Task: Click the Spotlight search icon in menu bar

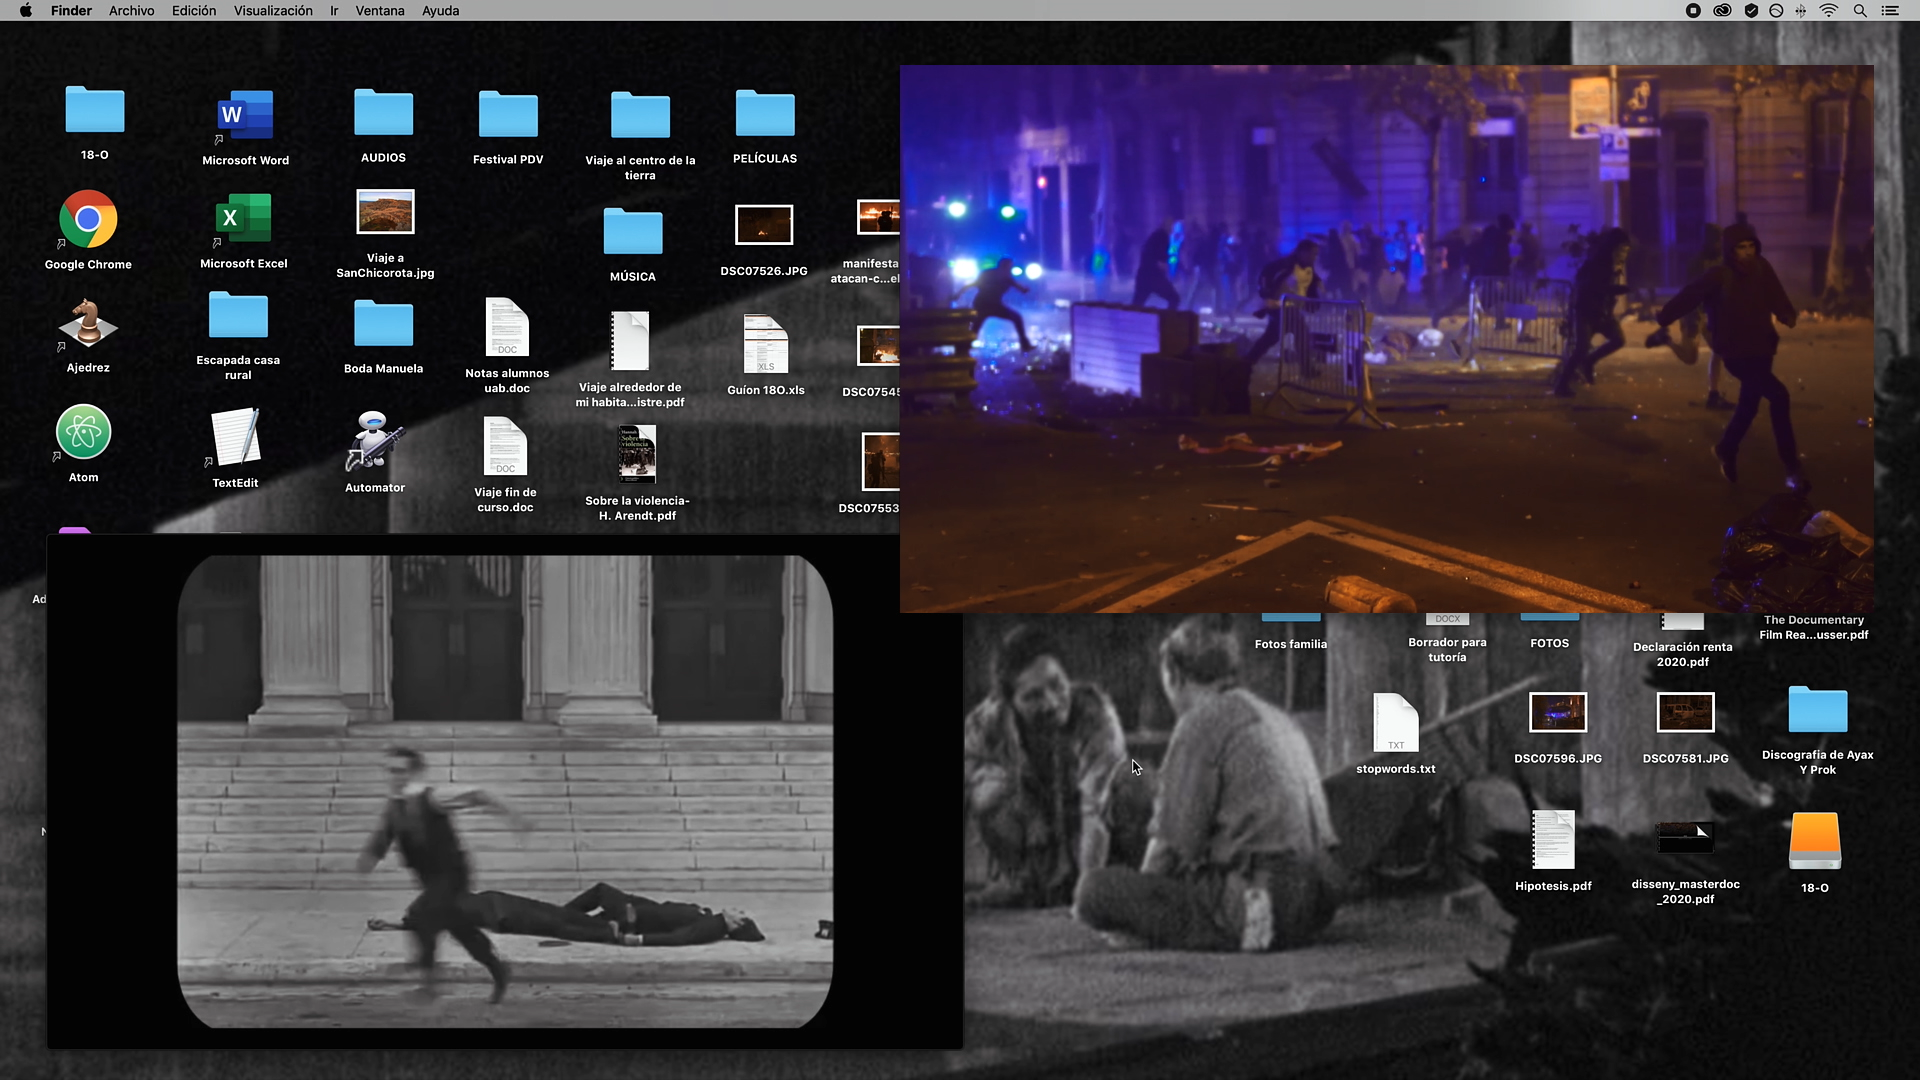Action: [x=1860, y=11]
